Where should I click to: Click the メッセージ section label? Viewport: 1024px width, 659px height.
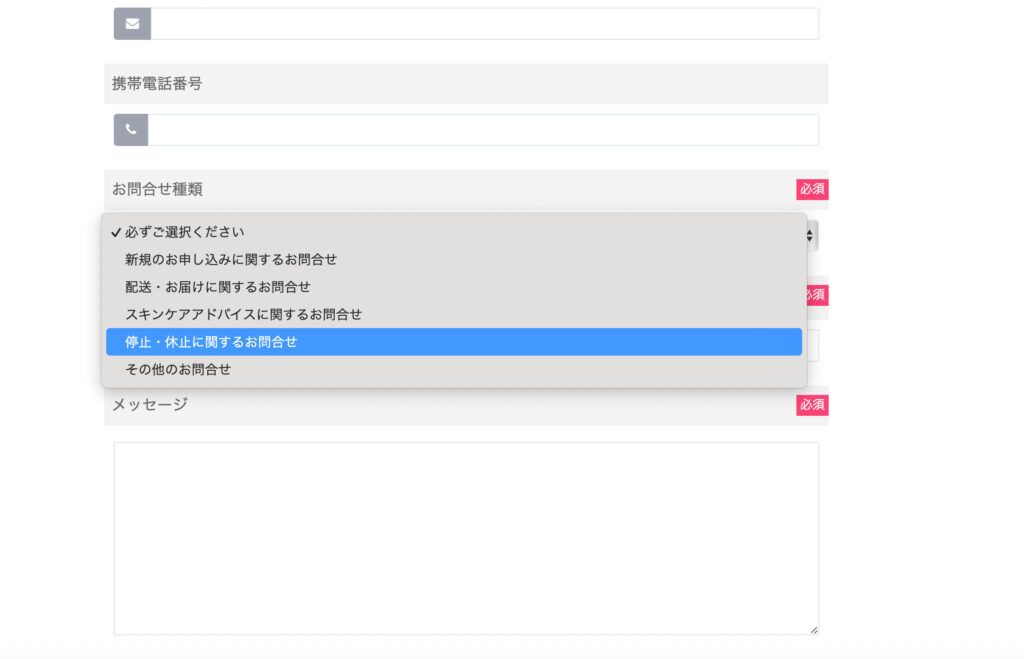[150, 405]
